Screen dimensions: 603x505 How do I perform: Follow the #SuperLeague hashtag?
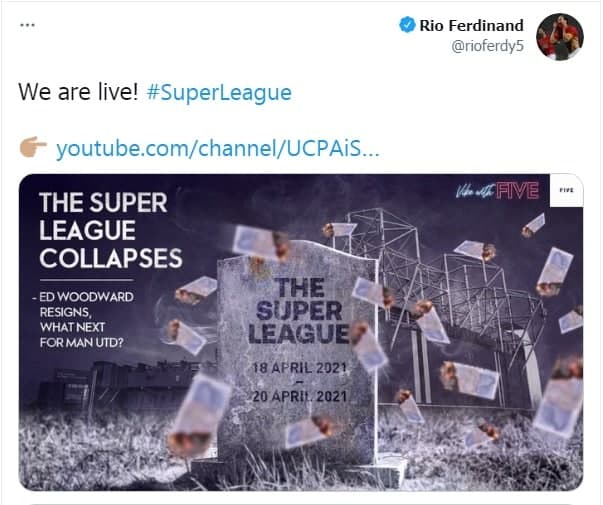tap(219, 93)
